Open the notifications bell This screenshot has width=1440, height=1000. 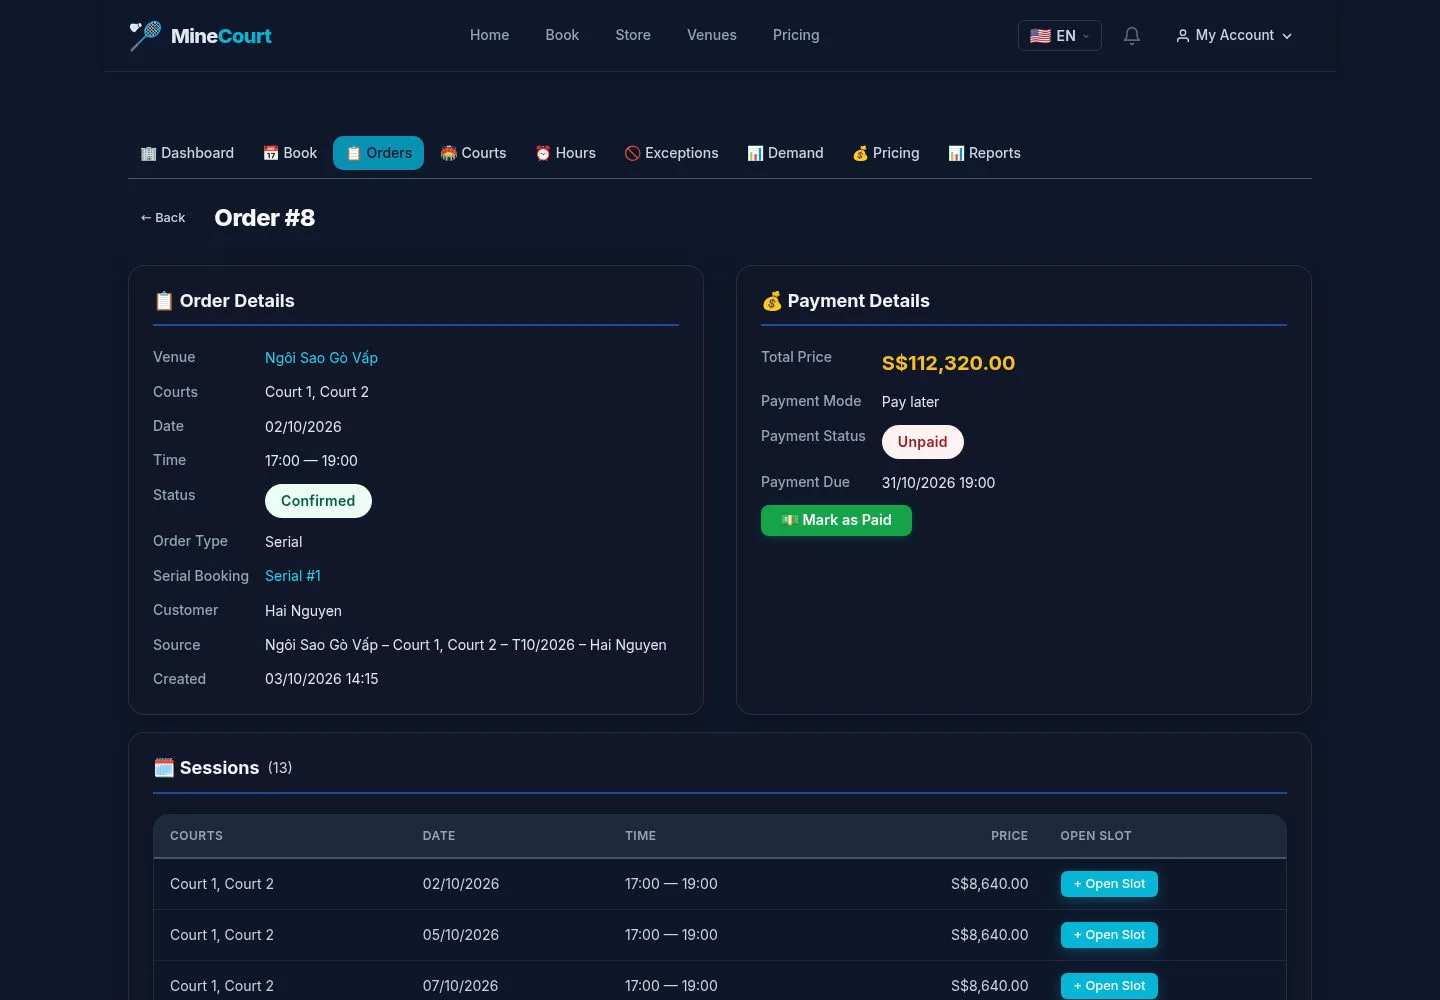(1132, 36)
